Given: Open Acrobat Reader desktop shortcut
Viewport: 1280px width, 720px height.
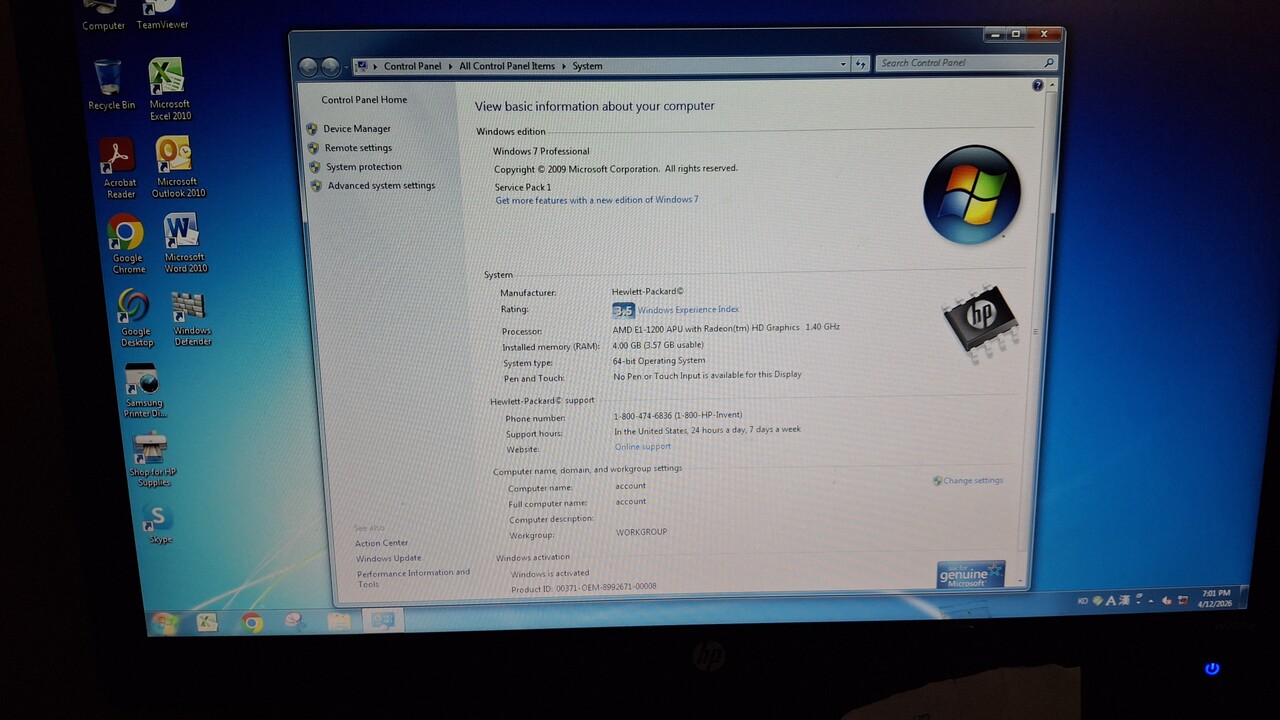Looking at the screenshot, I should (x=118, y=157).
